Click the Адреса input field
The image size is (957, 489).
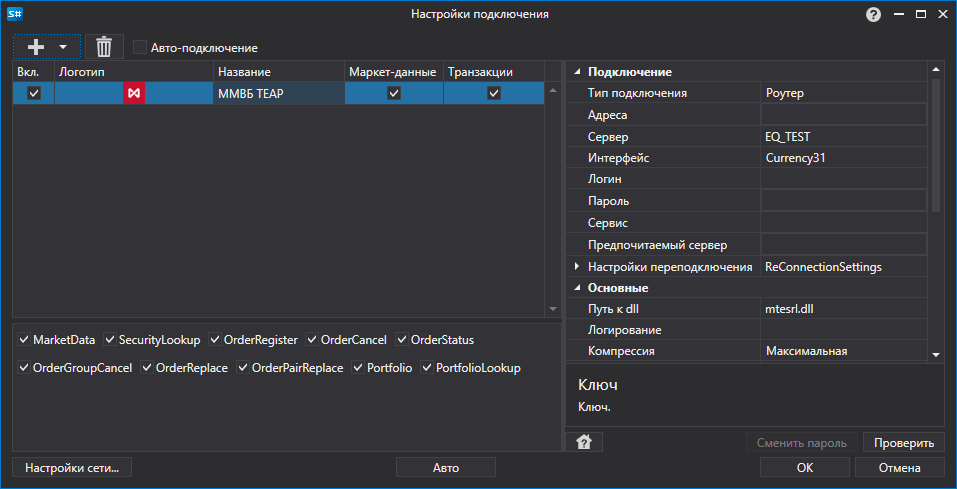coord(843,114)
